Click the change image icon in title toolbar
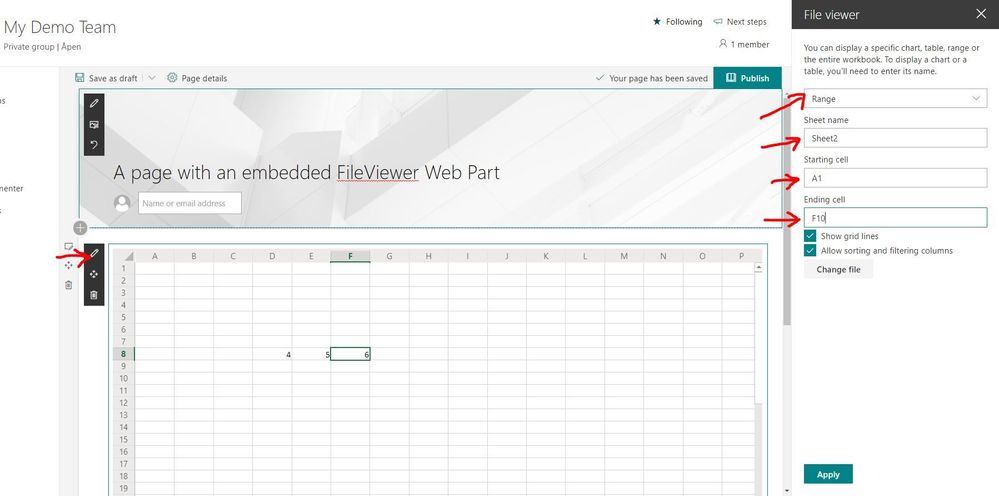 (94, 124)
